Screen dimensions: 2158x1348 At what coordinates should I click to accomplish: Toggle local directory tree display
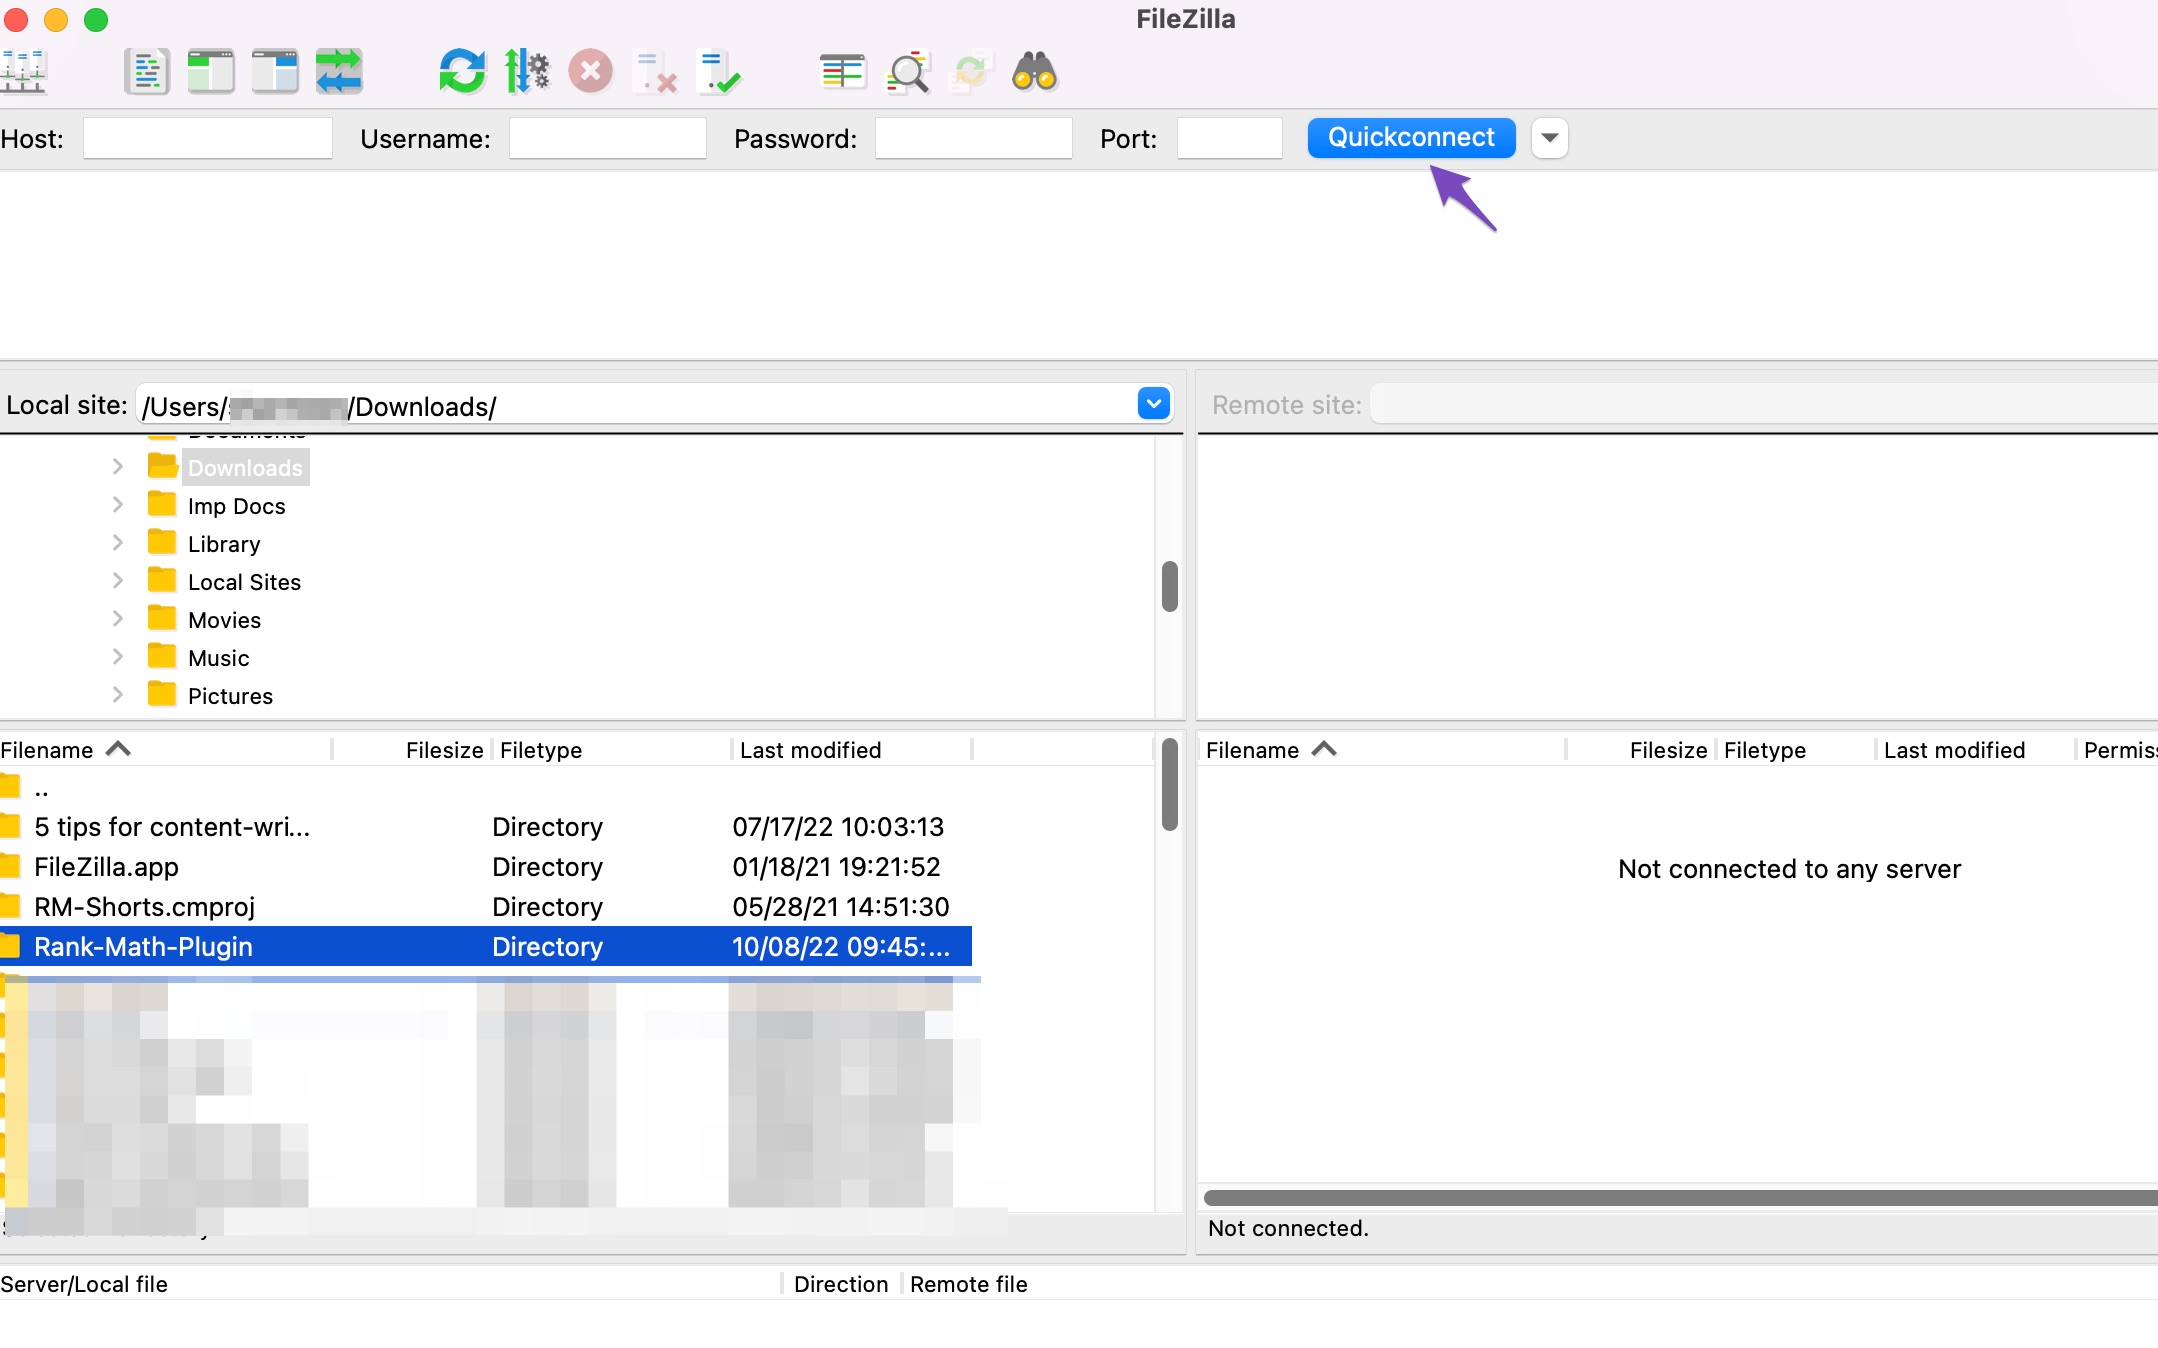click(x=211, y=72)
